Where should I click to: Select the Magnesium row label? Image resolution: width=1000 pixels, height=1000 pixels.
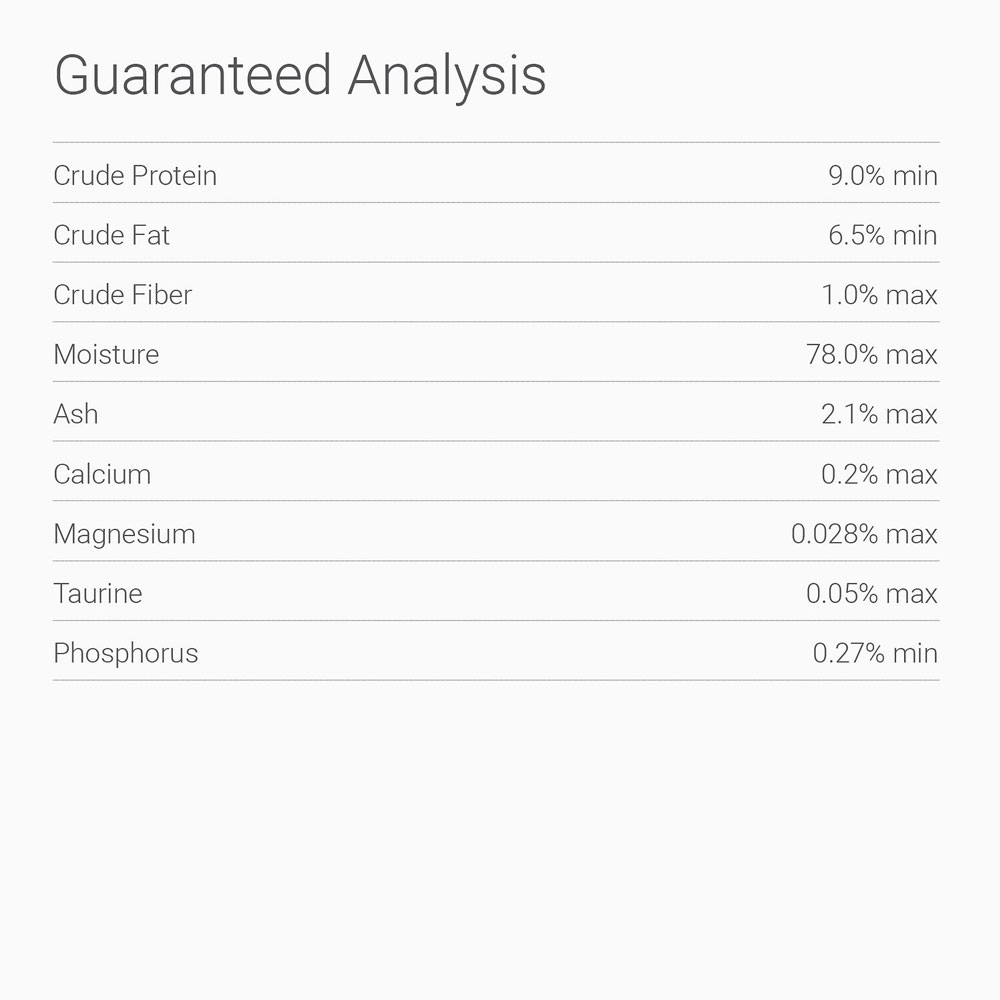coord(124,534)
